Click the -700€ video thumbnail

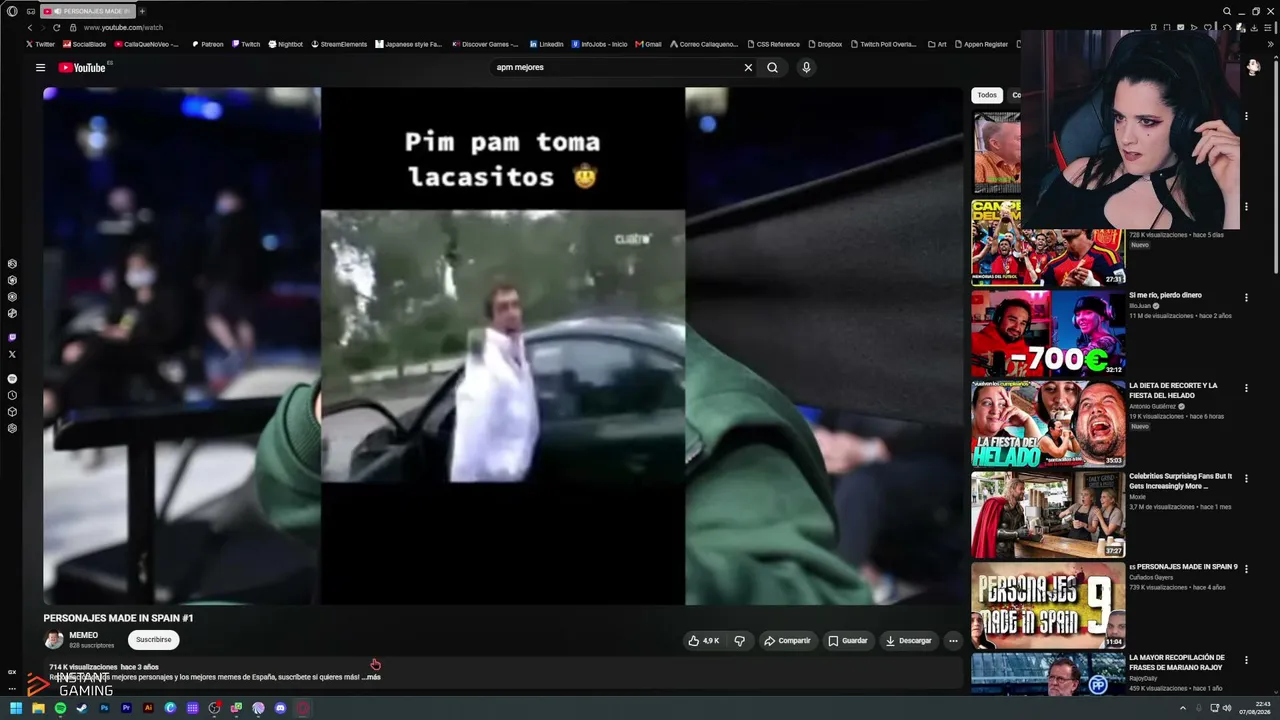coord(1048,334)
